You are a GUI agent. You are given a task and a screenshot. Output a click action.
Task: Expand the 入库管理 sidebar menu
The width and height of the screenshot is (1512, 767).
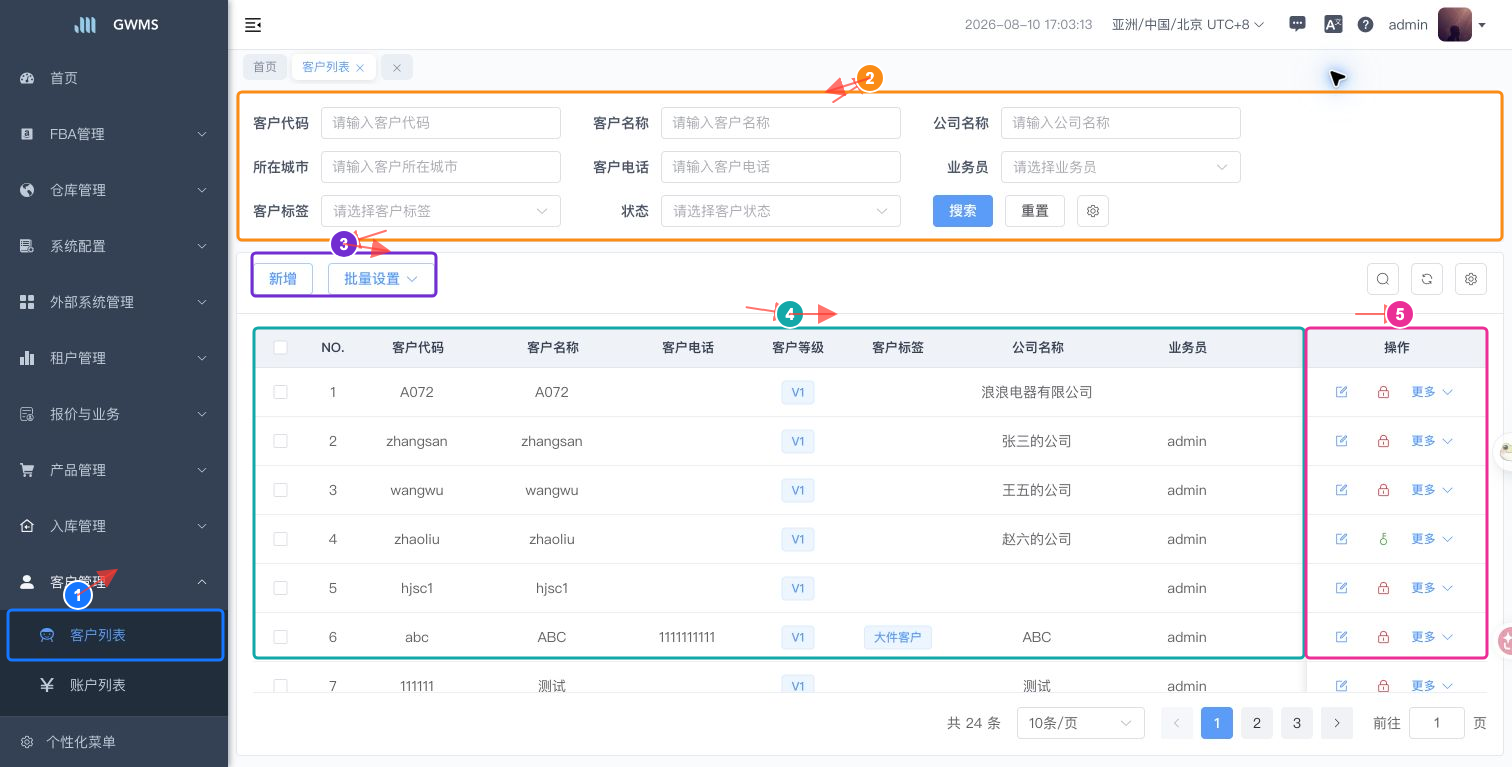tap(114, 526)
